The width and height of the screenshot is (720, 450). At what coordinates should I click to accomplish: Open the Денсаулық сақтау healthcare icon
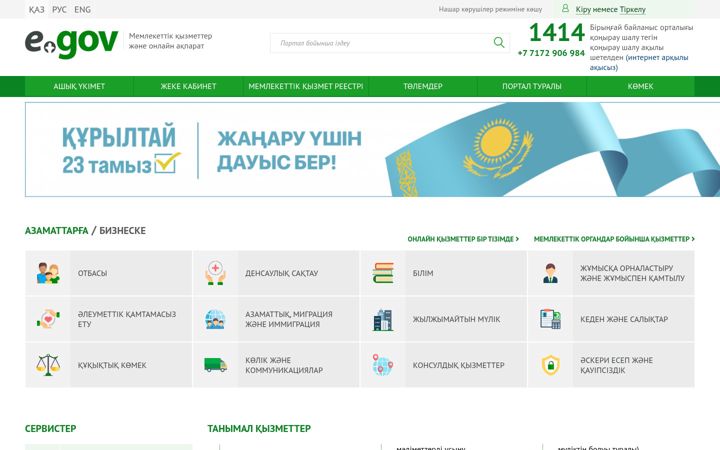(x=215, y=273)
